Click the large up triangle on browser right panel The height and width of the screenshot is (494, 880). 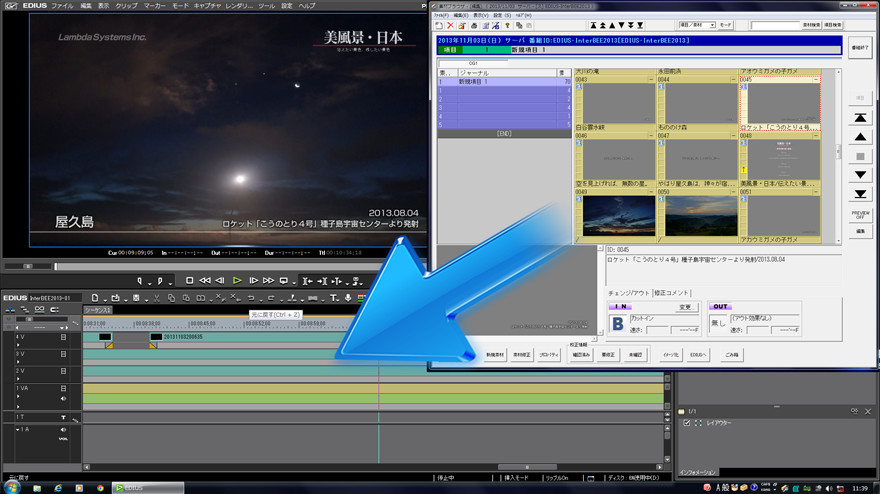point(860,137)
